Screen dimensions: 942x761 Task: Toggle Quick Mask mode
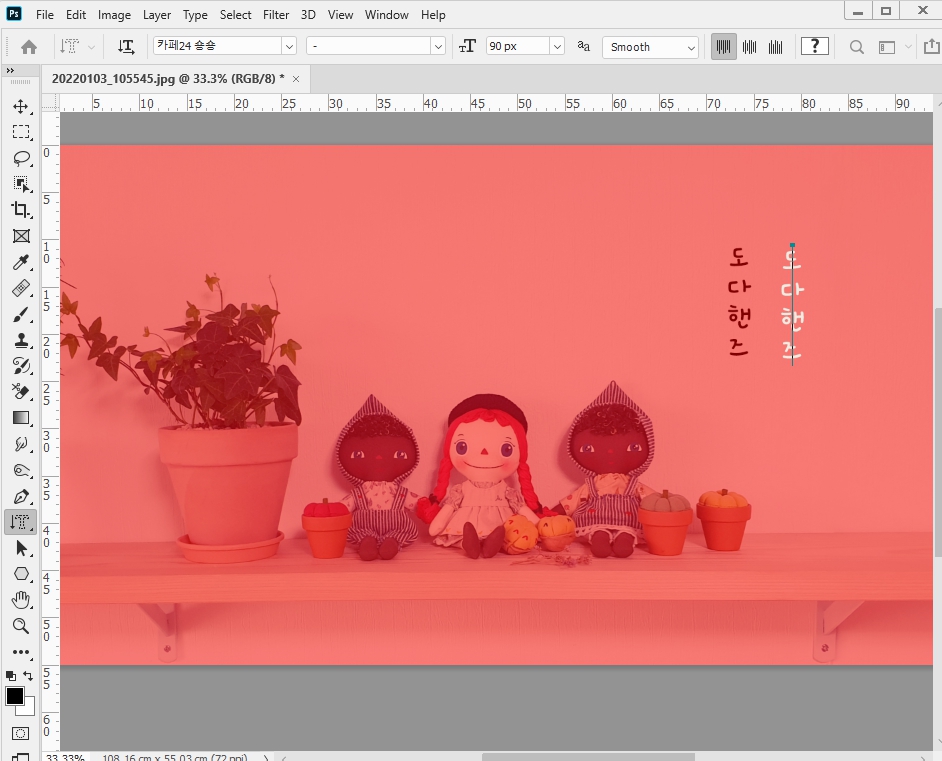click(x=20, y=733)
